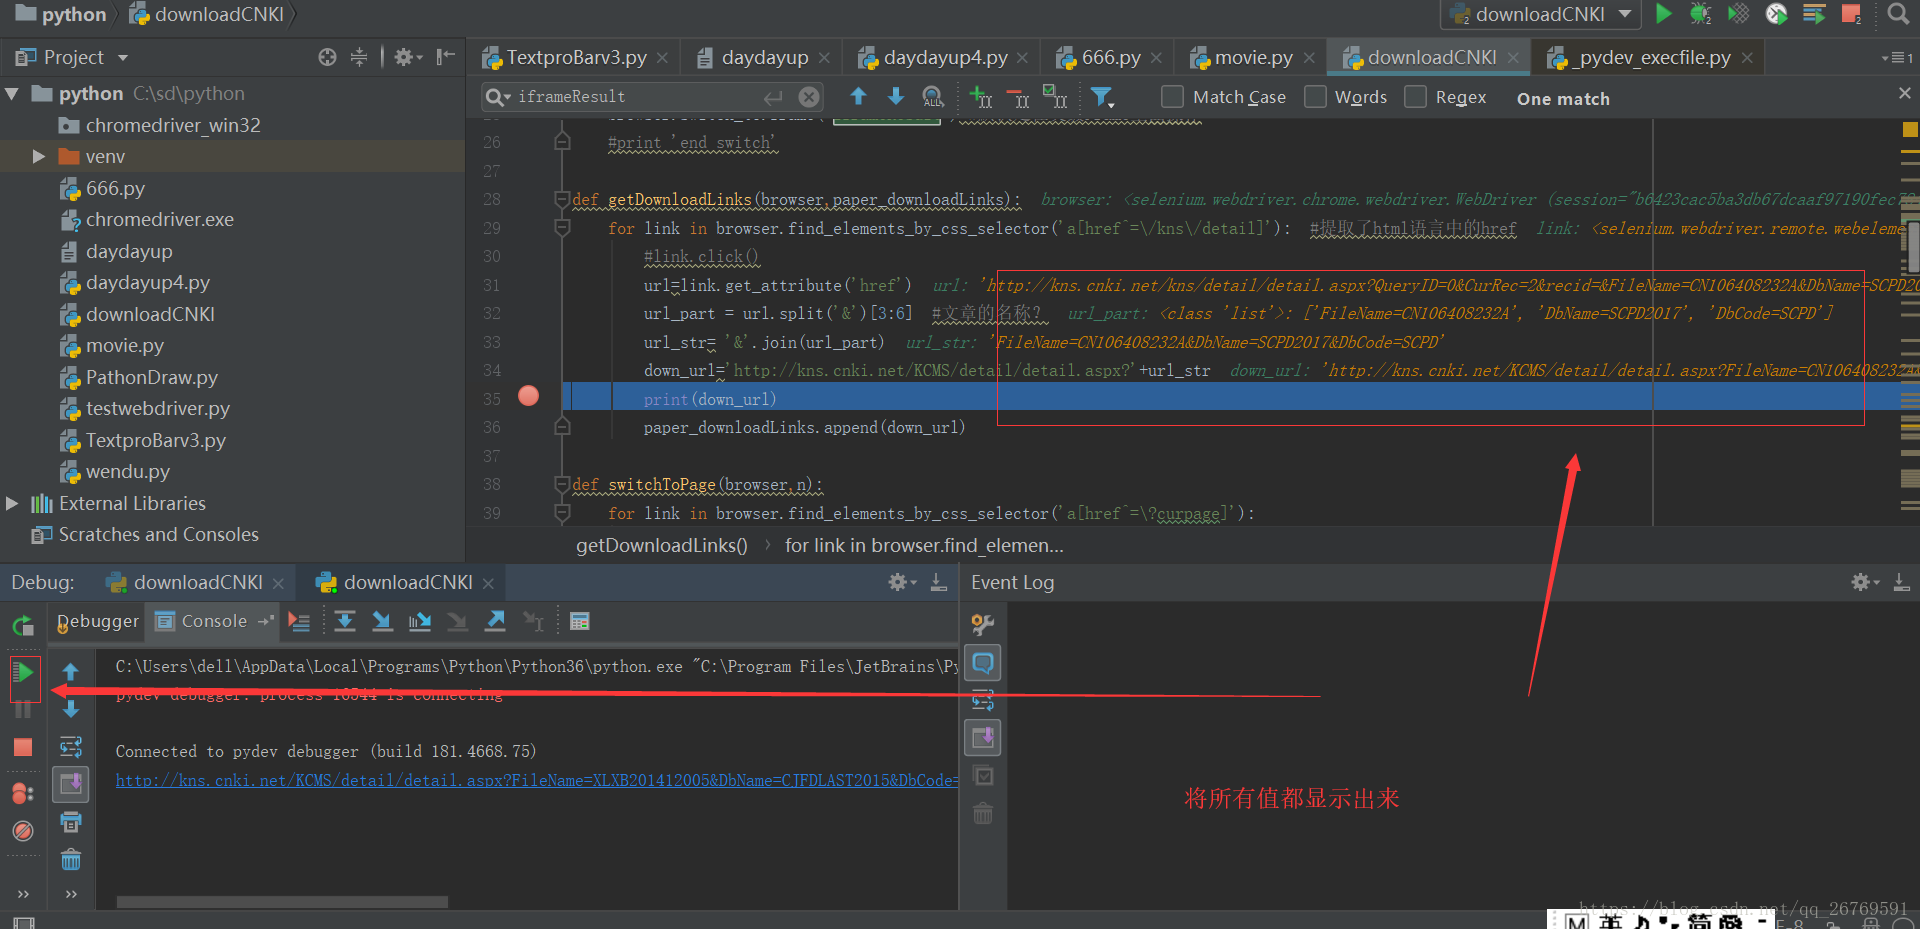Expand External Libraries node
The height and width of the screenshot is (929, 1920).
click(12, 503)
